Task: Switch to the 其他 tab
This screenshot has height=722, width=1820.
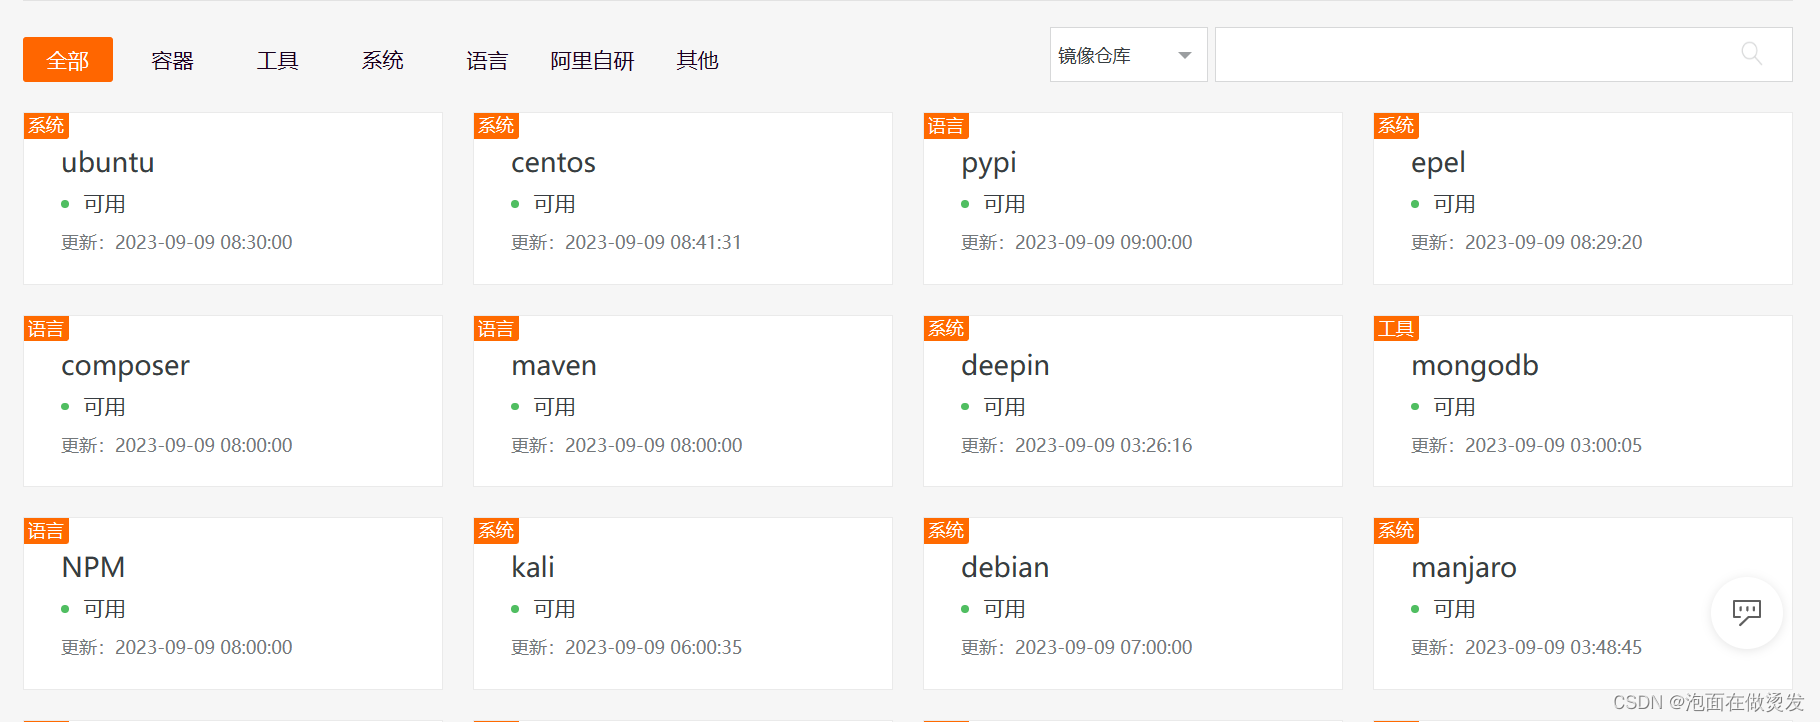Action: point(697,61)
